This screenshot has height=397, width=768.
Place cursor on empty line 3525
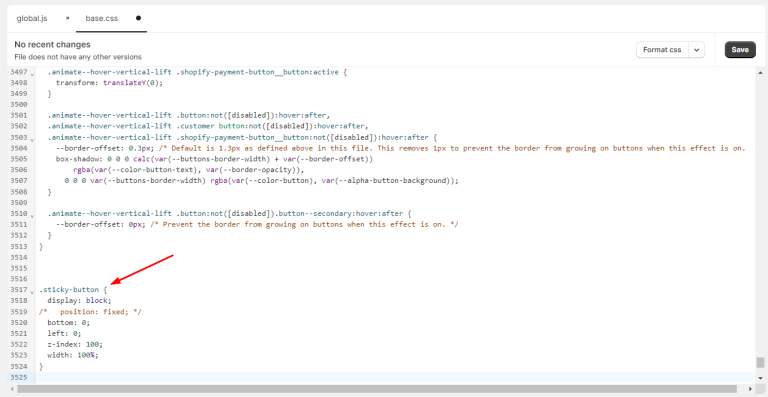coord(395,377)
